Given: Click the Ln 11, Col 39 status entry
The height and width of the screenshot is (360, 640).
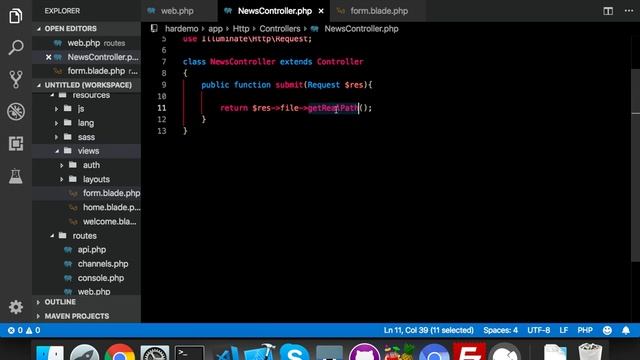Looking at the screenshot, I should tap(429, 330).
